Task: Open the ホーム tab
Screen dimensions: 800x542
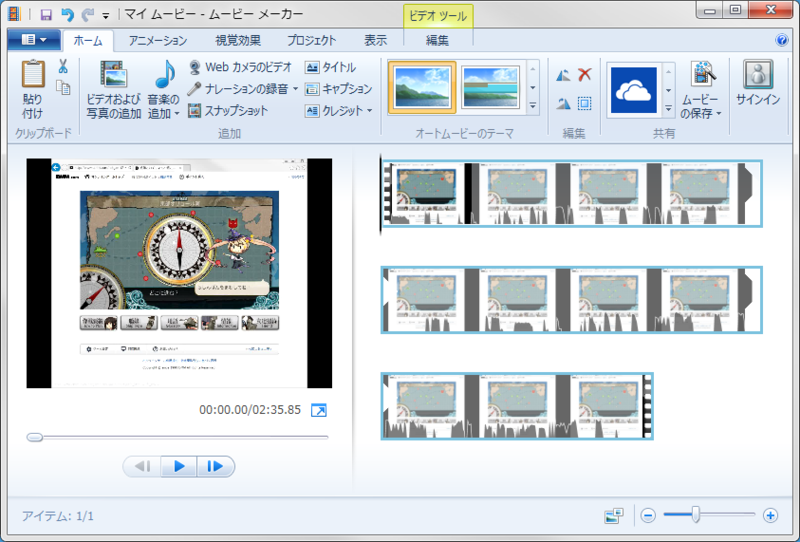Action: click(x=88, y=41)
